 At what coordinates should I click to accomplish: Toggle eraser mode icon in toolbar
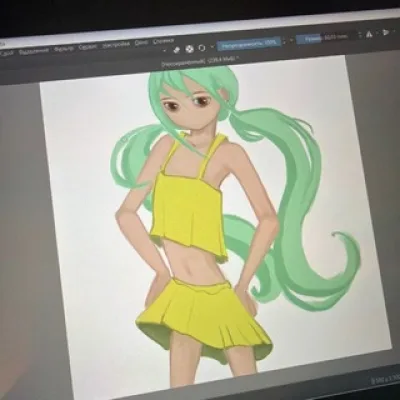177,50
